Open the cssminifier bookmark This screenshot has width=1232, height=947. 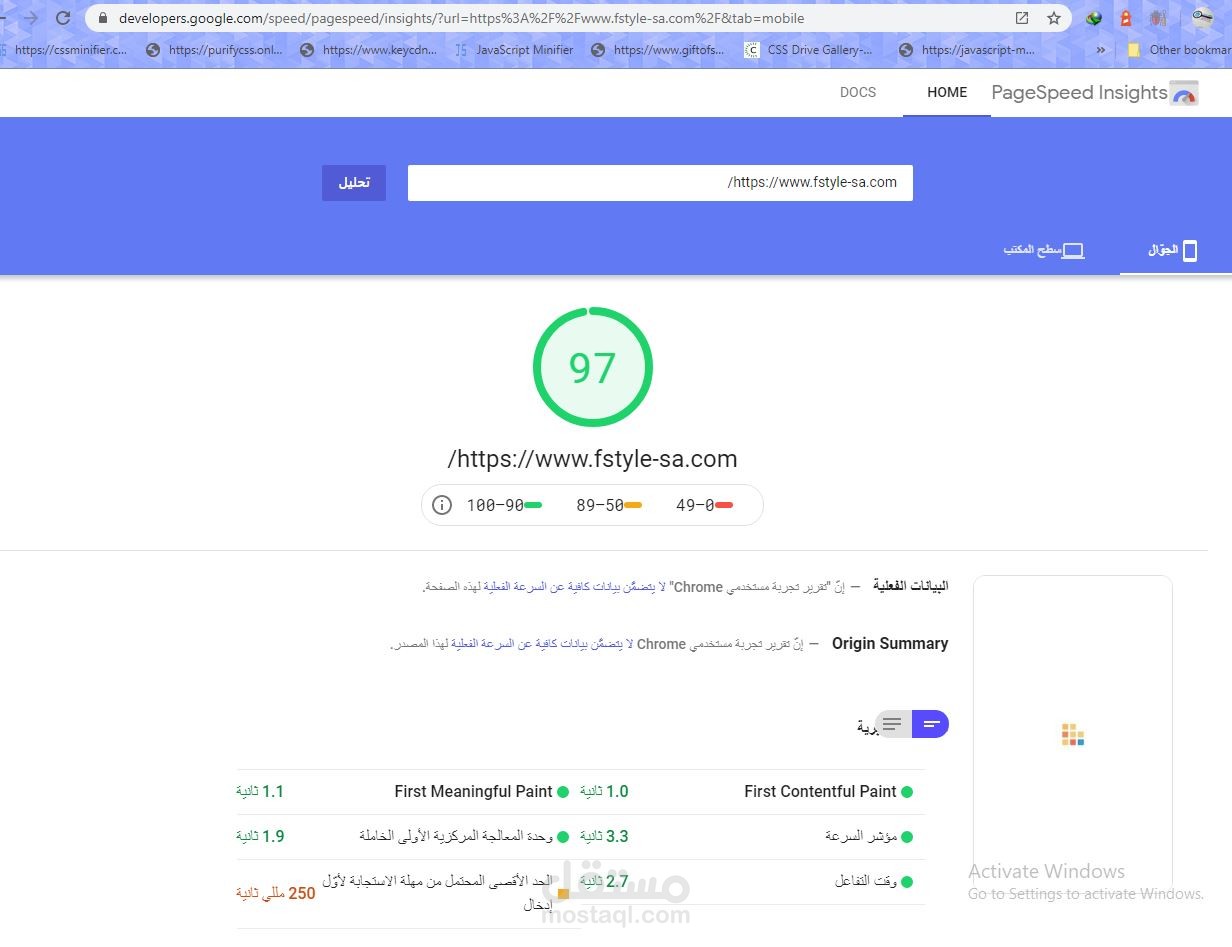(x=64, y=50)
